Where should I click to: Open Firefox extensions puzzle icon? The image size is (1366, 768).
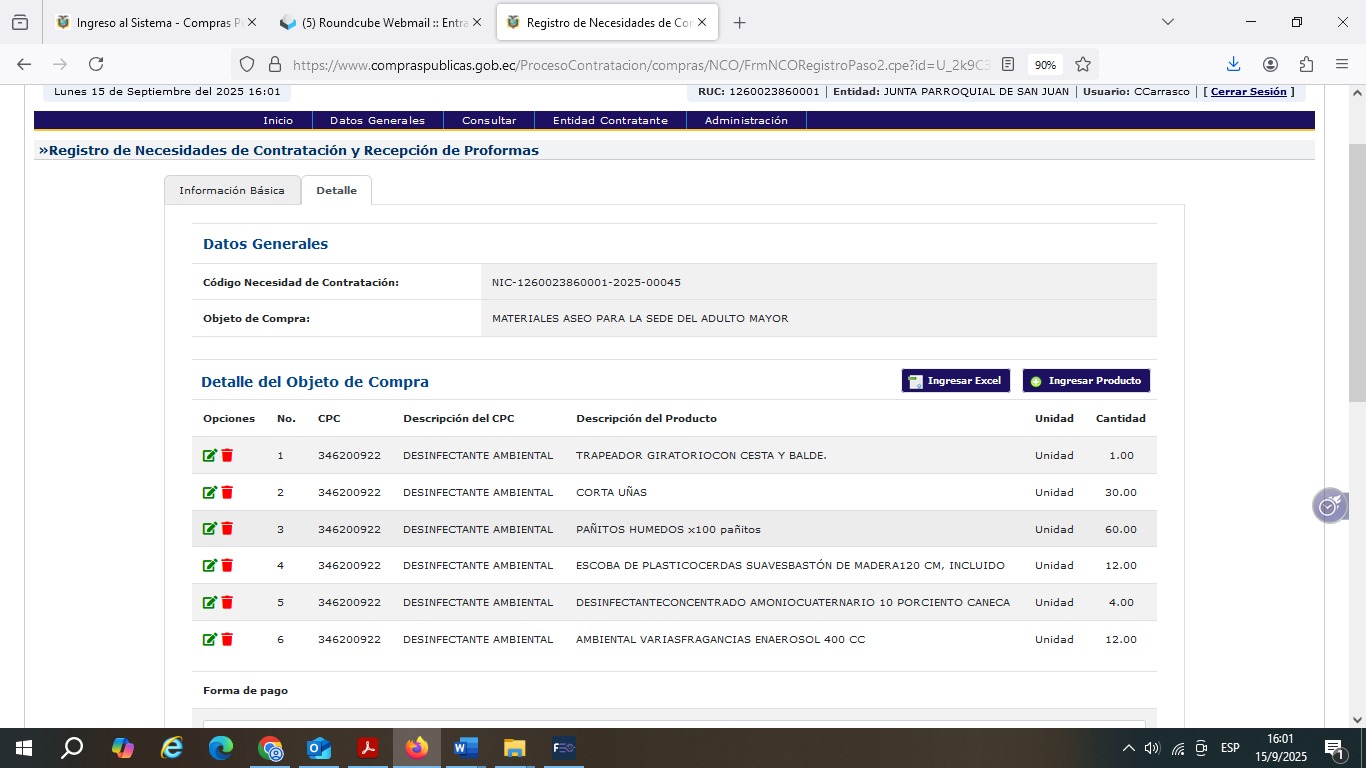[1306, 64]
